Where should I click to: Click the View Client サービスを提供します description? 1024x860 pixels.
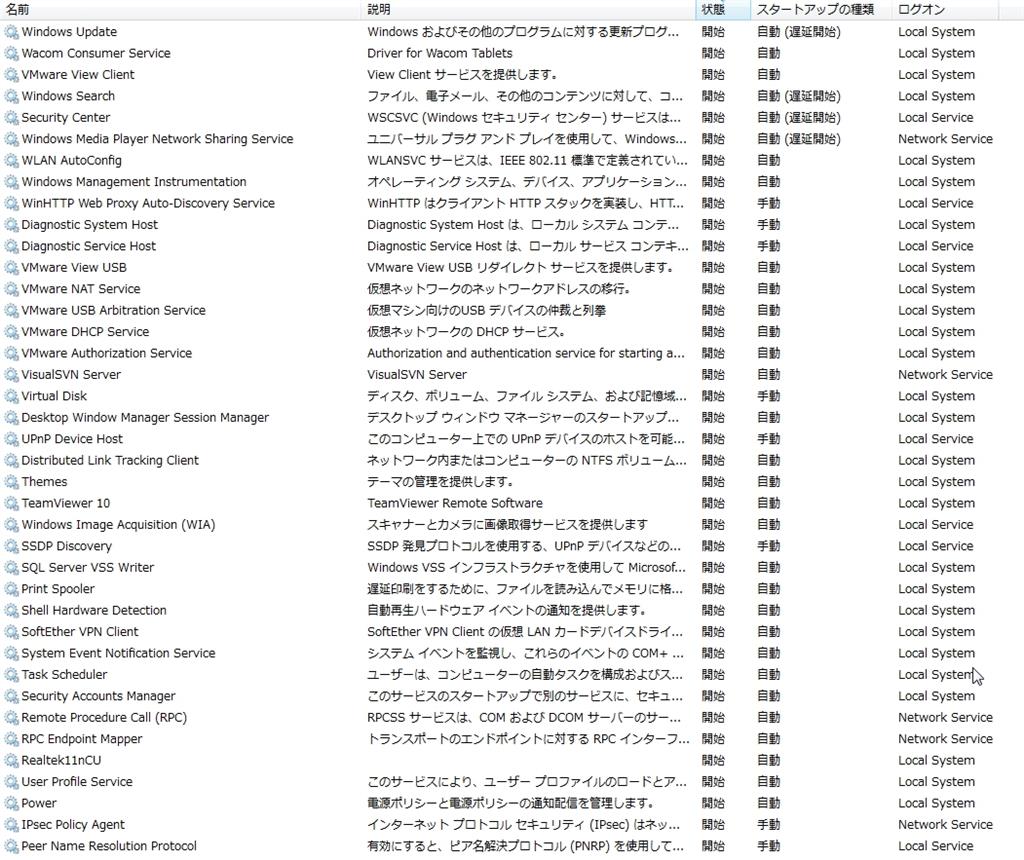(x=462, y=75)
